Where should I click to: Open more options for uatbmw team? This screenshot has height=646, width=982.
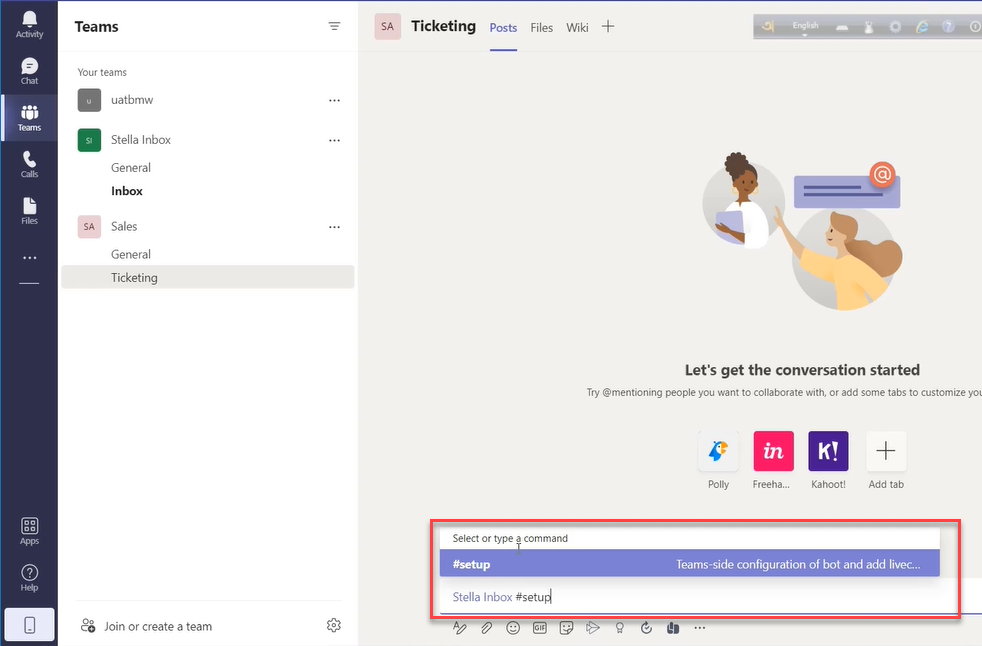coord(334,100)
